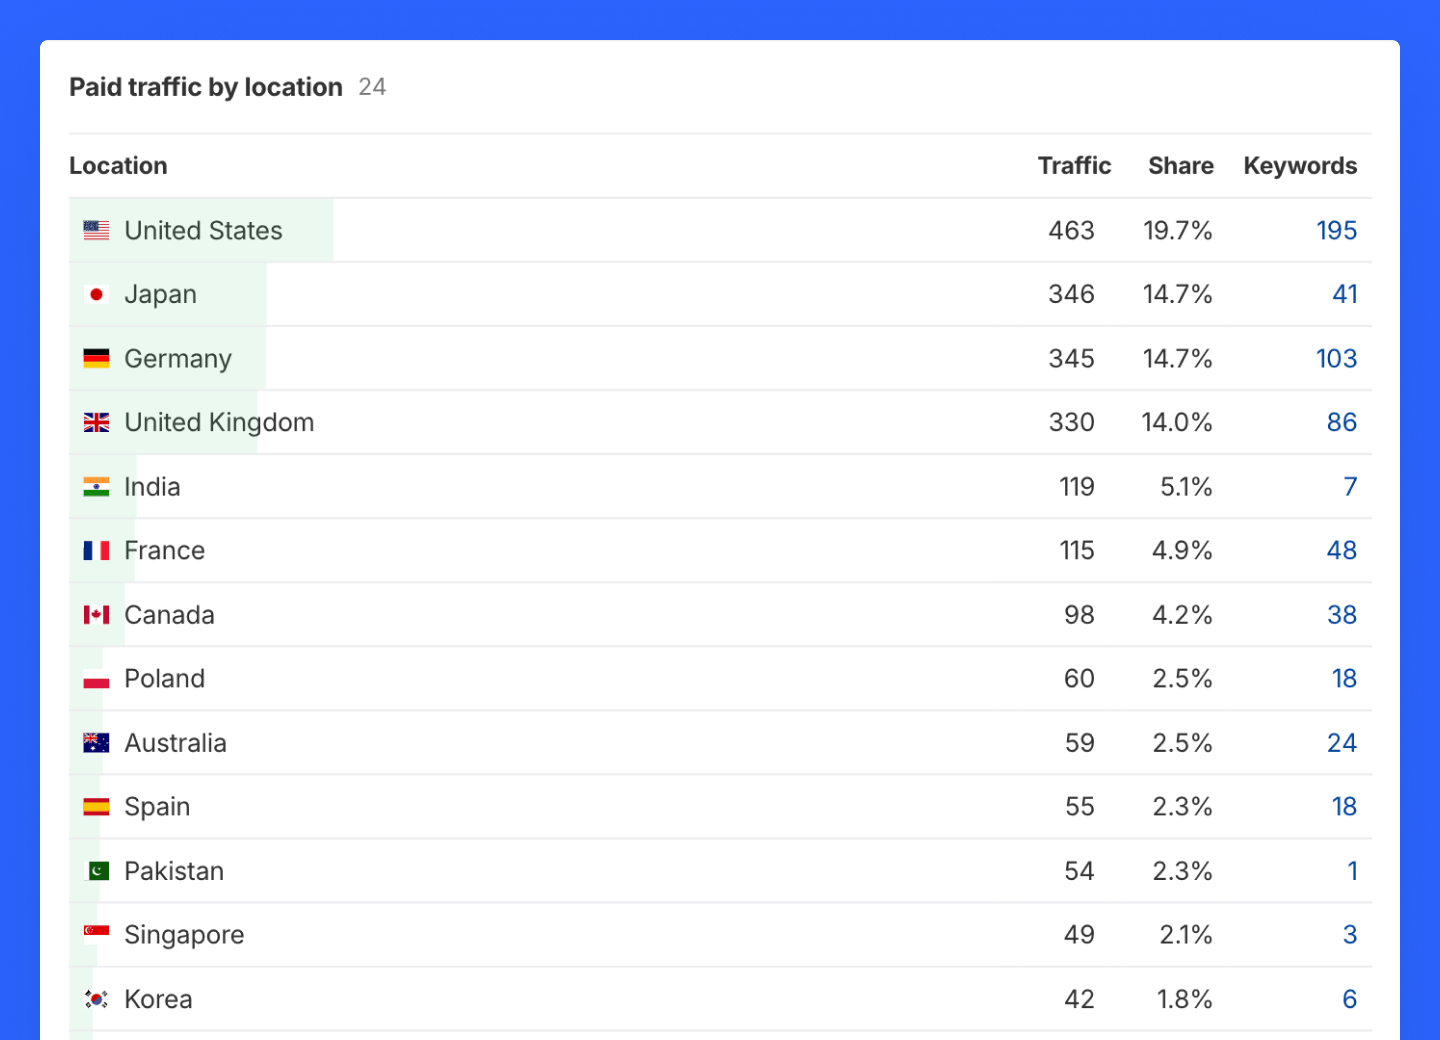Viewport: 1440px width, 1040px height.
Task: Click the India flag icon
Action: (96, 487)
